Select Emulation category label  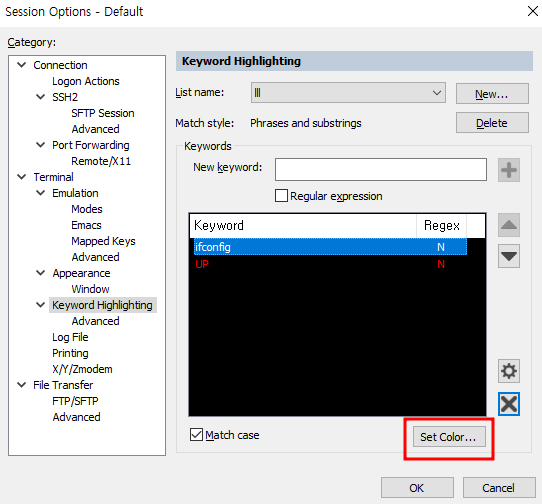coord(75,193)
